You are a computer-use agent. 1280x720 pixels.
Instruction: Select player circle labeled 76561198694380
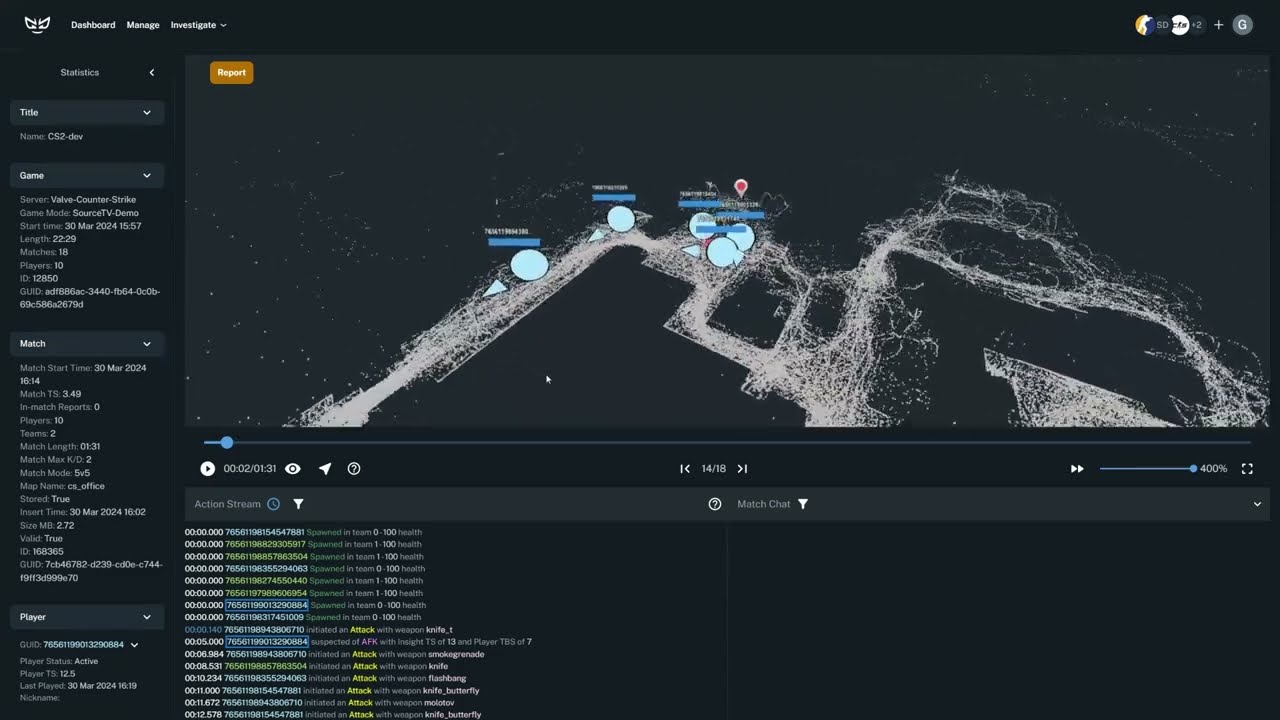click(x=529, y=265)
